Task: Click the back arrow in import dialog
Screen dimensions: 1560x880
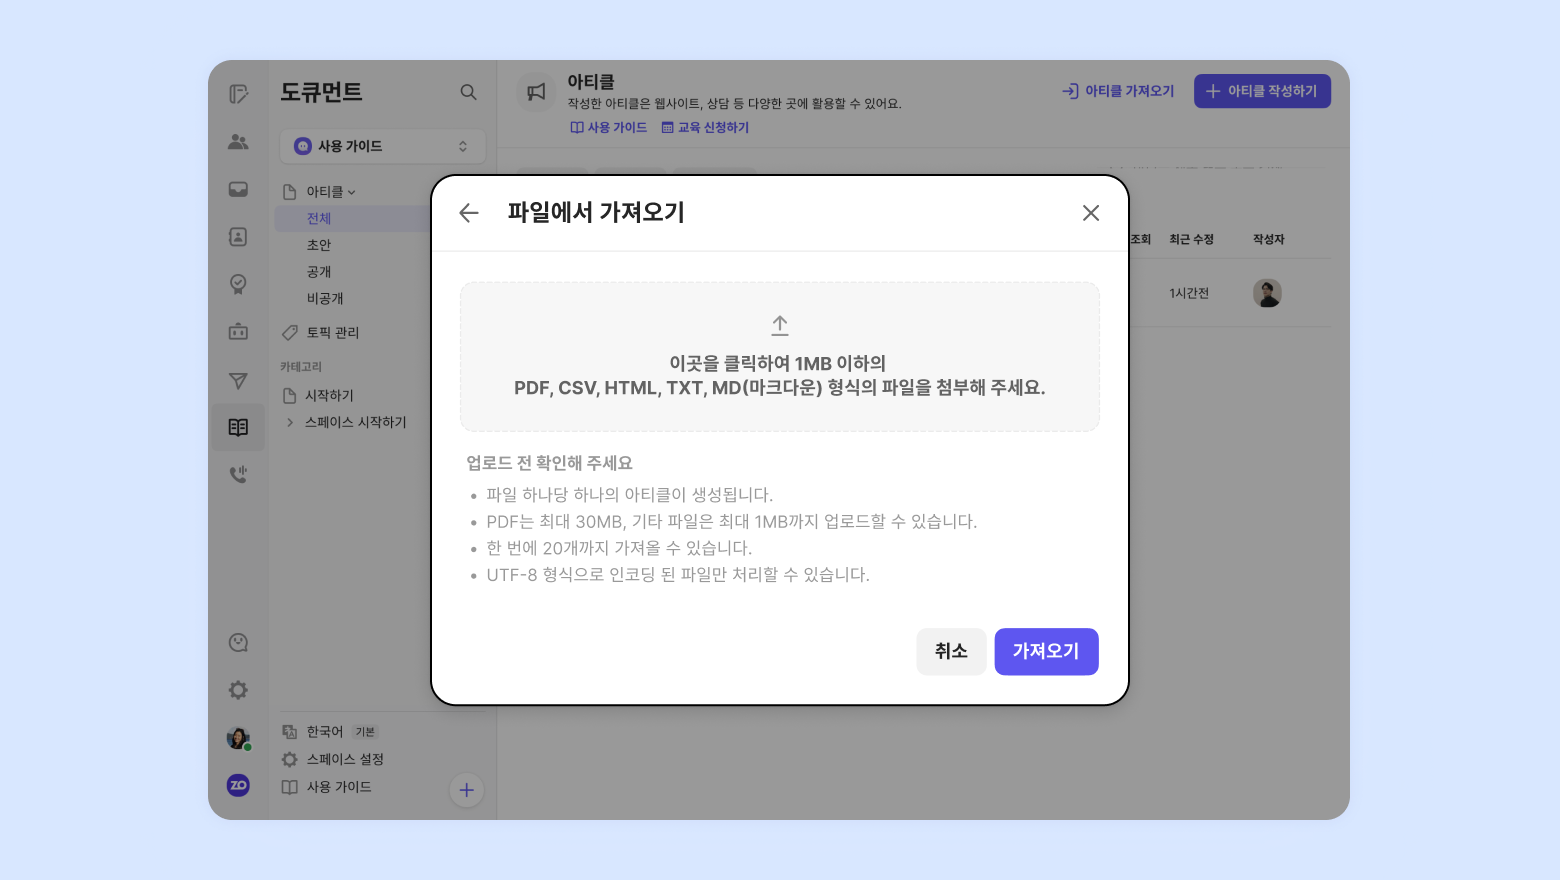Action: point(469,213)
